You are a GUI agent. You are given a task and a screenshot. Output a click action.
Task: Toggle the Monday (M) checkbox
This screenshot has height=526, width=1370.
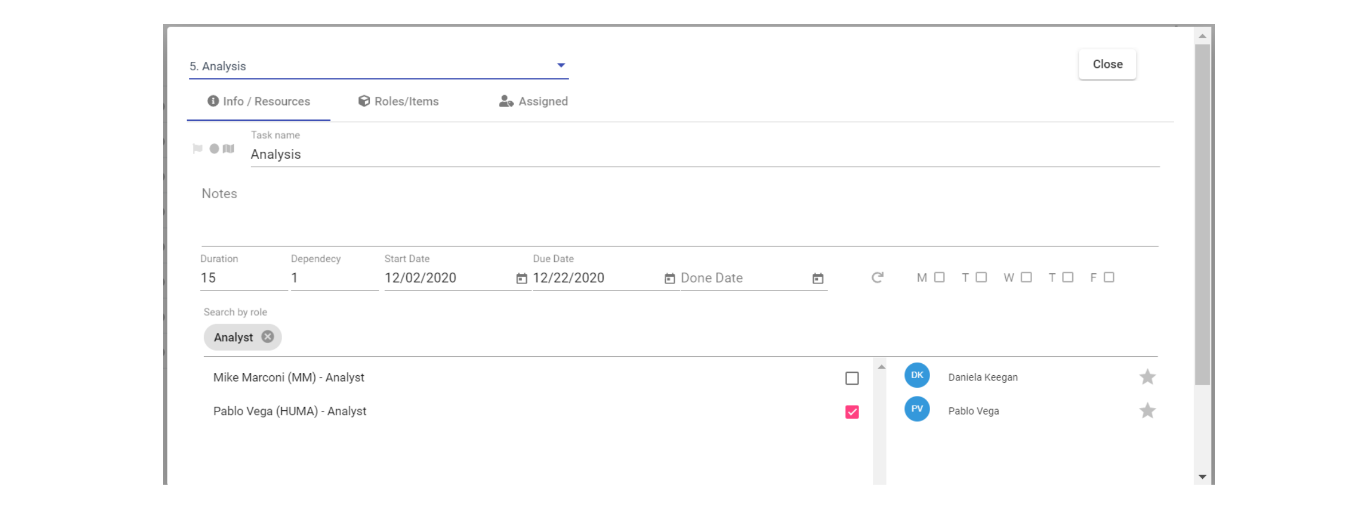[x=939, y=277]
